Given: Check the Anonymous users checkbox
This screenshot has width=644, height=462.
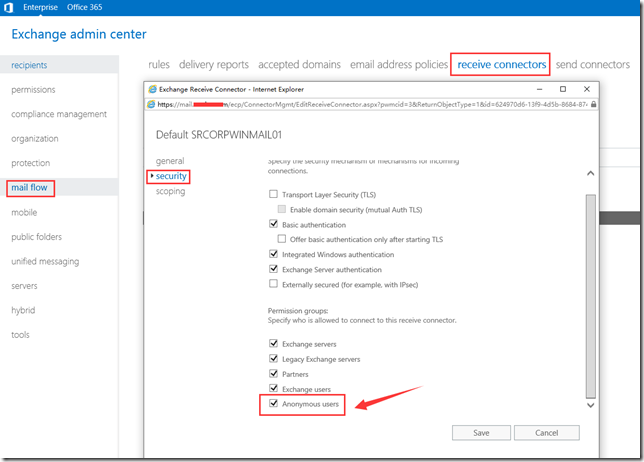Looking at the screenshot, I should click(273, 403).
